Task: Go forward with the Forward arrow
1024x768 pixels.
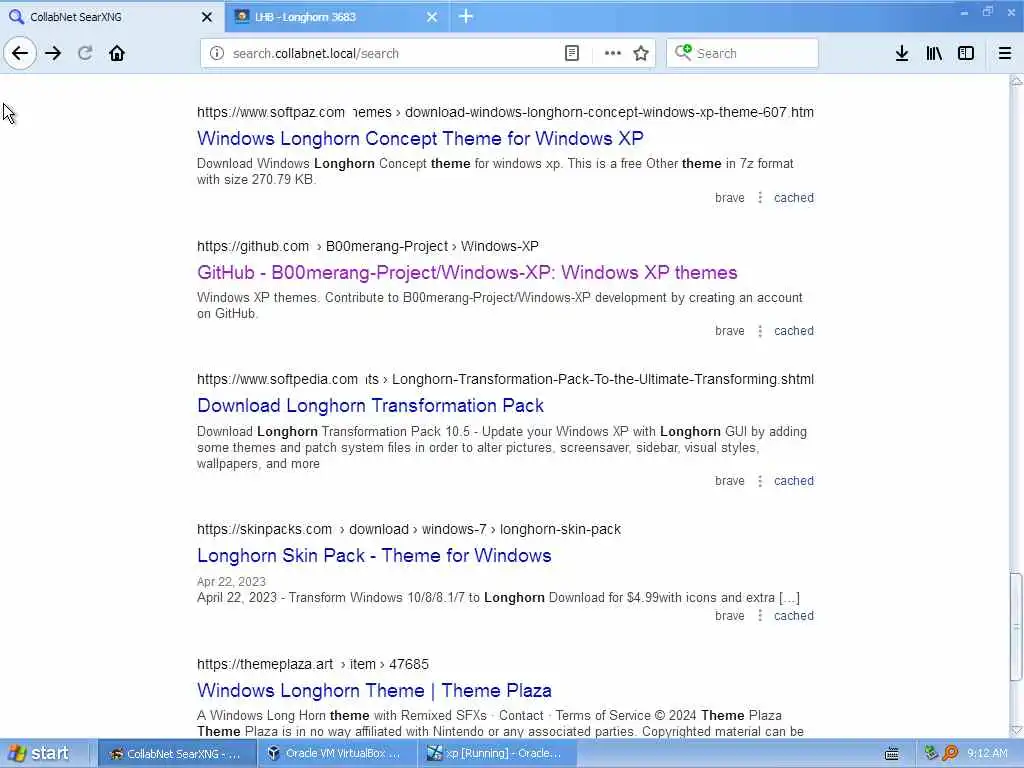Action: (x=53, y=53)
